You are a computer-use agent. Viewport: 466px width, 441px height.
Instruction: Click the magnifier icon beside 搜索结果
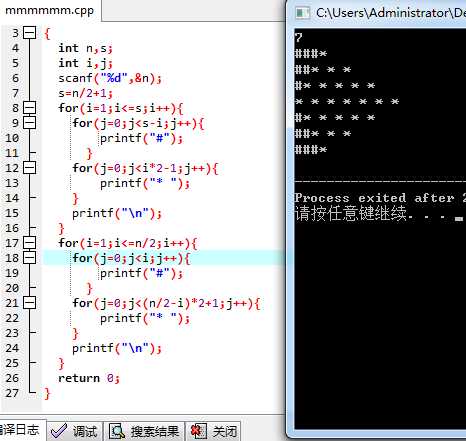coord(117,431)
